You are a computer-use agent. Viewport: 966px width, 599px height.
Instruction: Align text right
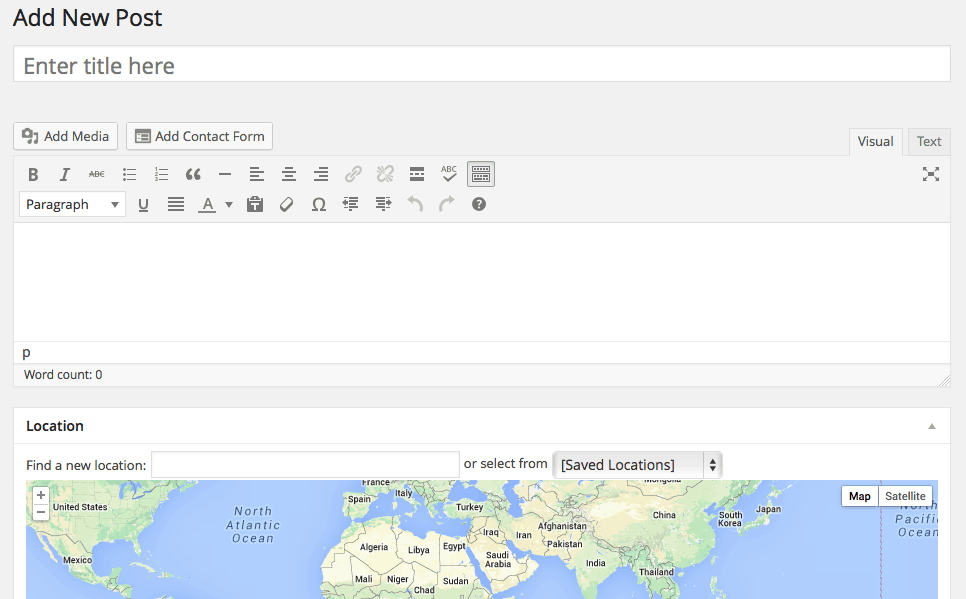(x=321, y=174)
